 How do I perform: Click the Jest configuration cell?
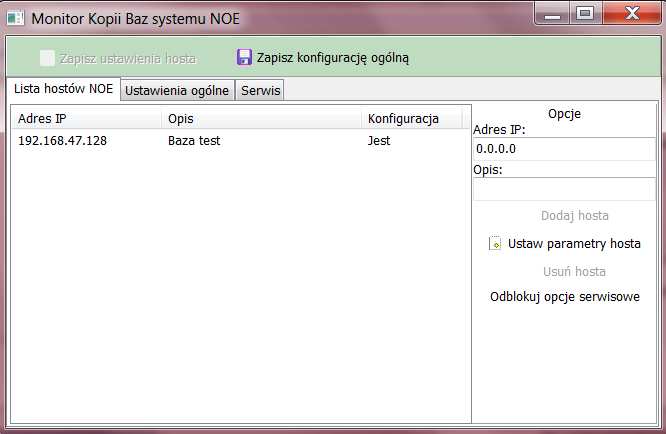tap(378, 141)
